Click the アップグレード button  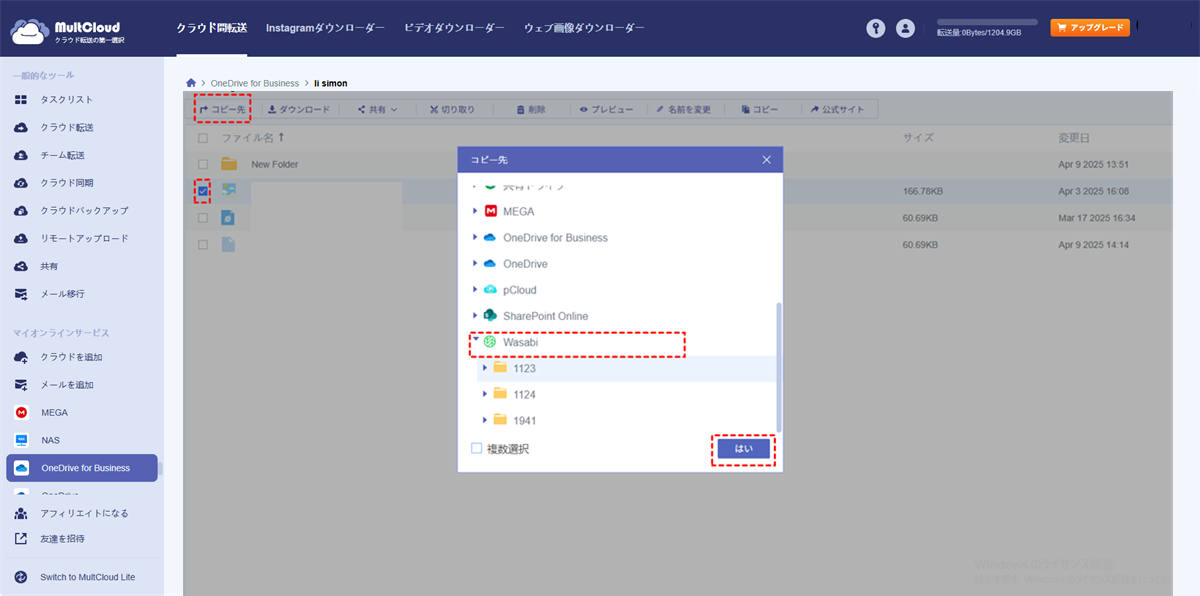[1090, 28]
